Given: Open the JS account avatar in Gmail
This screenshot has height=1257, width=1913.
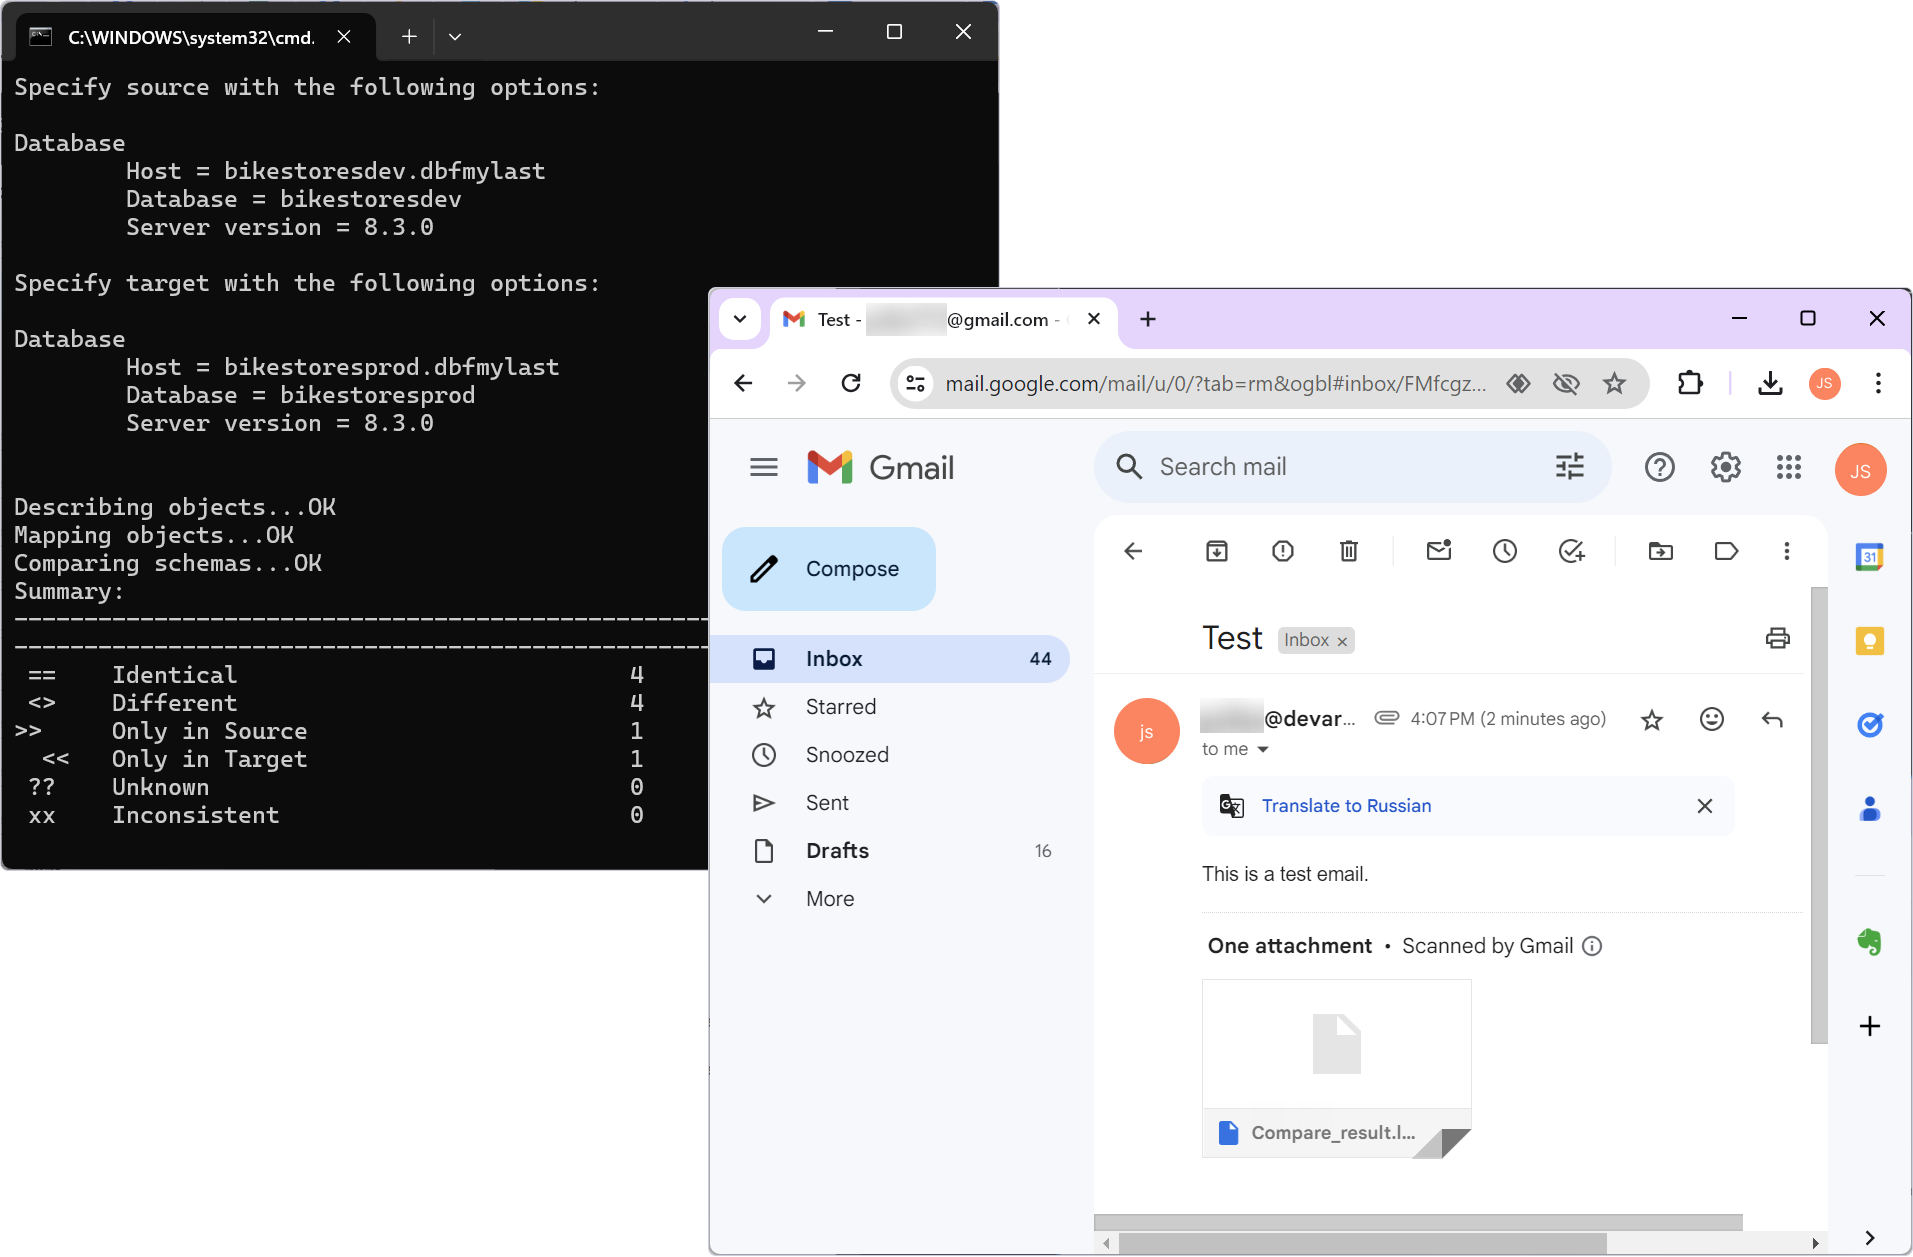Looking at the screenshot, I should coord(1861,470).
